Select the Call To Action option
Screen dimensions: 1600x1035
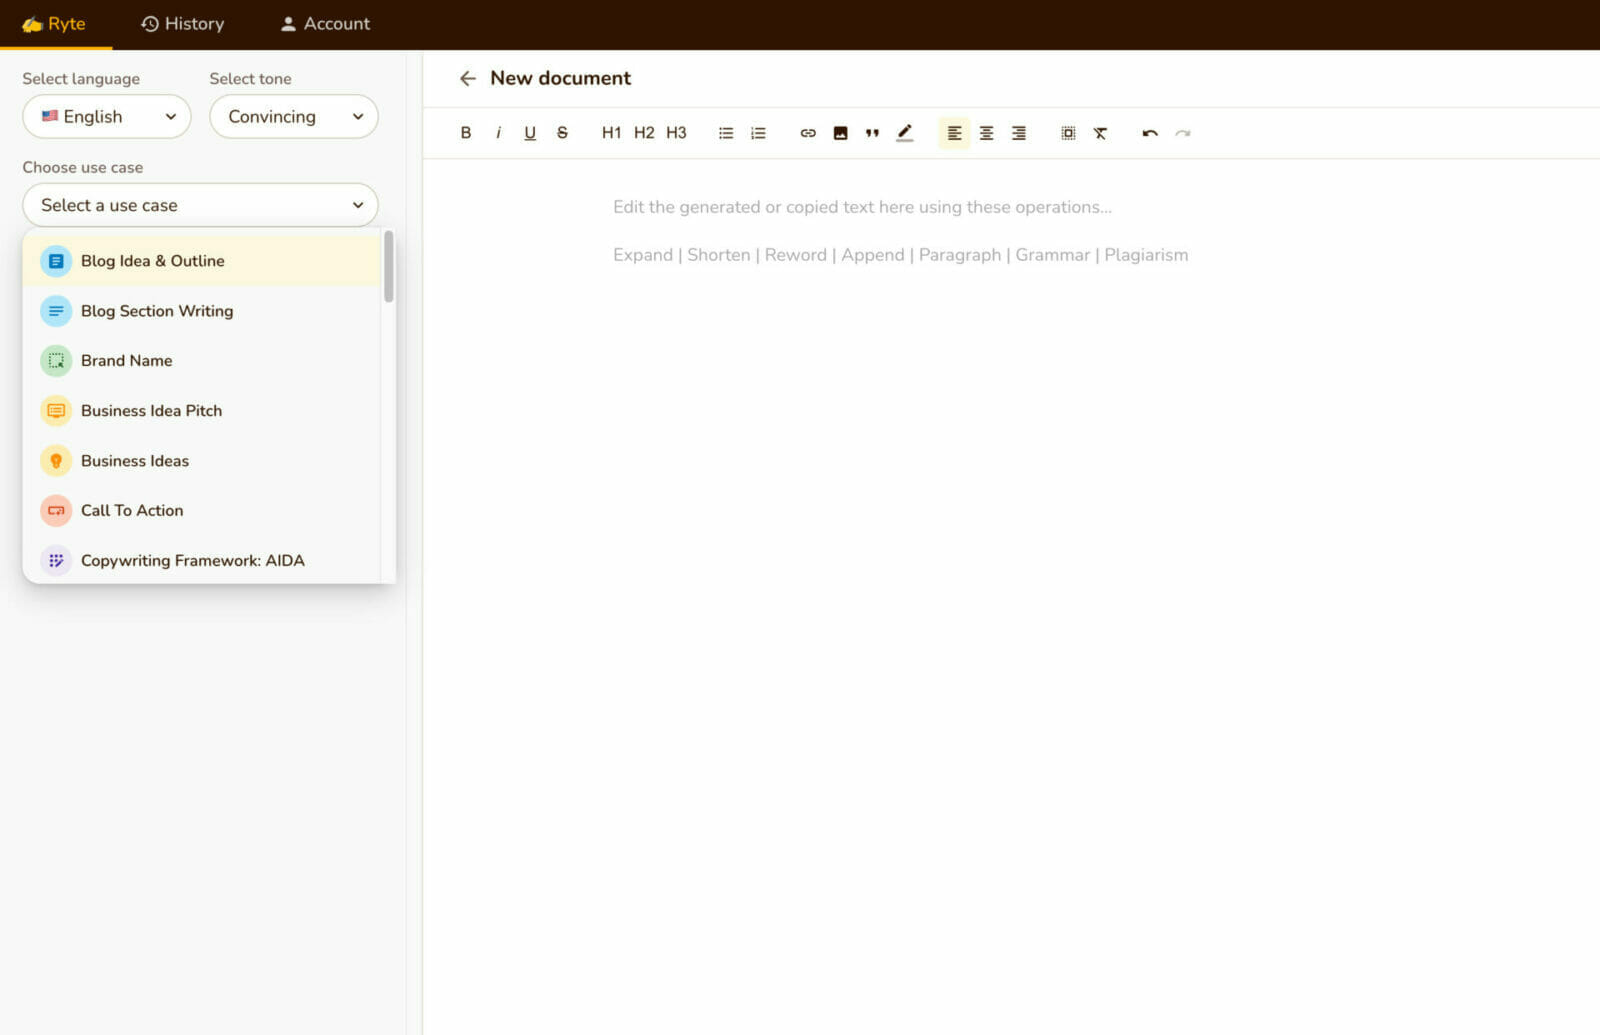point(202,510)
